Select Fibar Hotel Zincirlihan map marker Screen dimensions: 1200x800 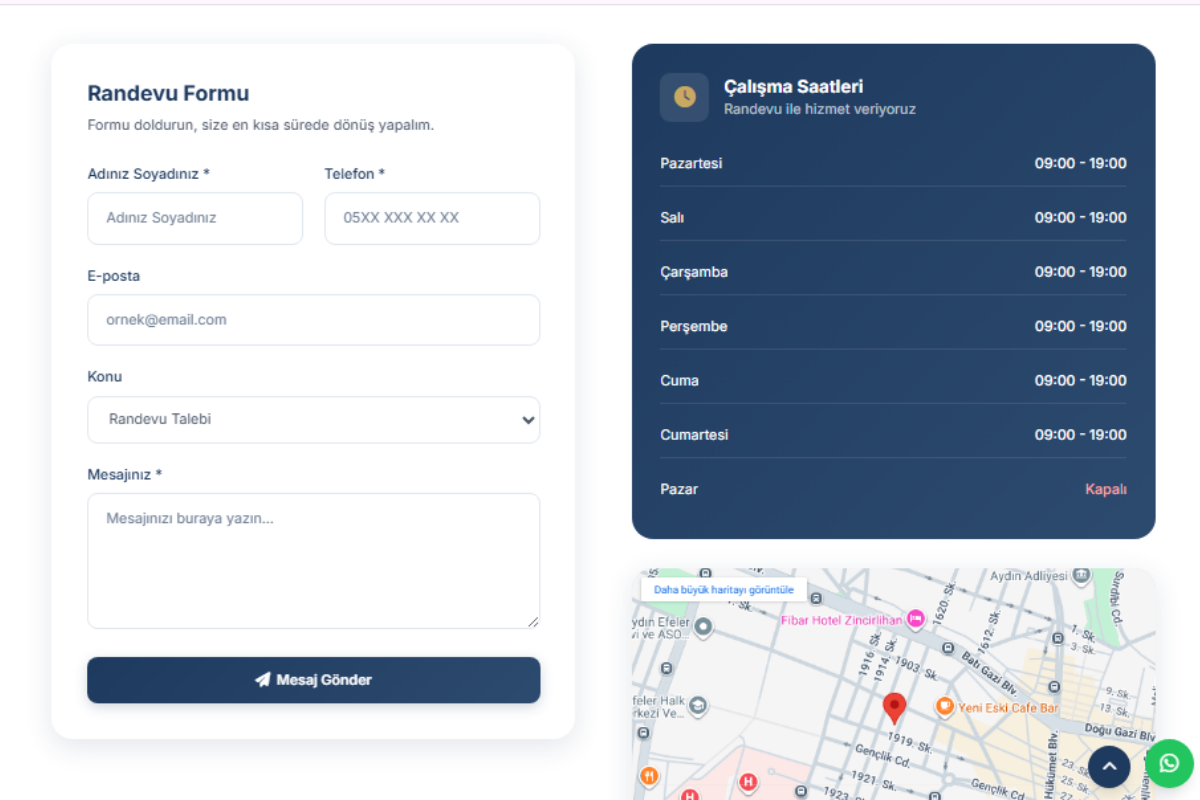point(915,620)
